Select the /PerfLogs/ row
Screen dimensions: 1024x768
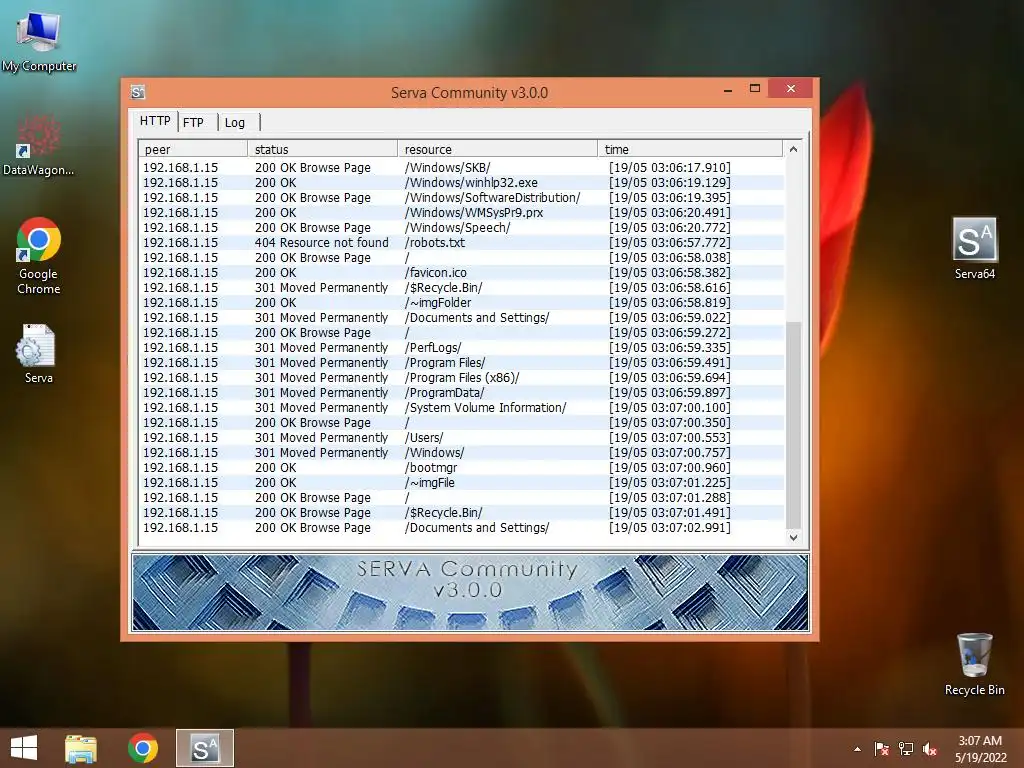[x=462, y=347]
